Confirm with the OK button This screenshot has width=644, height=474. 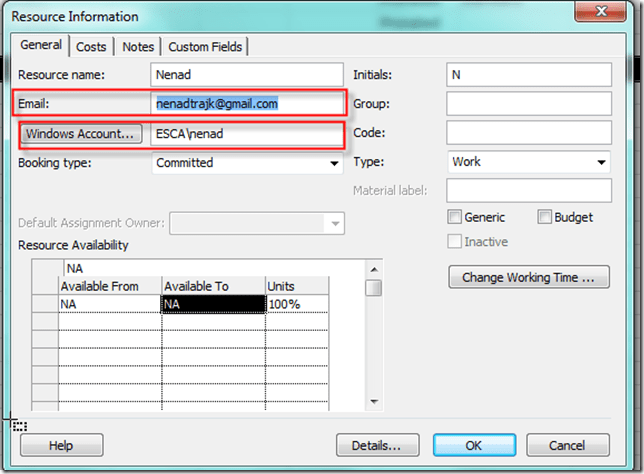(x=474, y=445)
